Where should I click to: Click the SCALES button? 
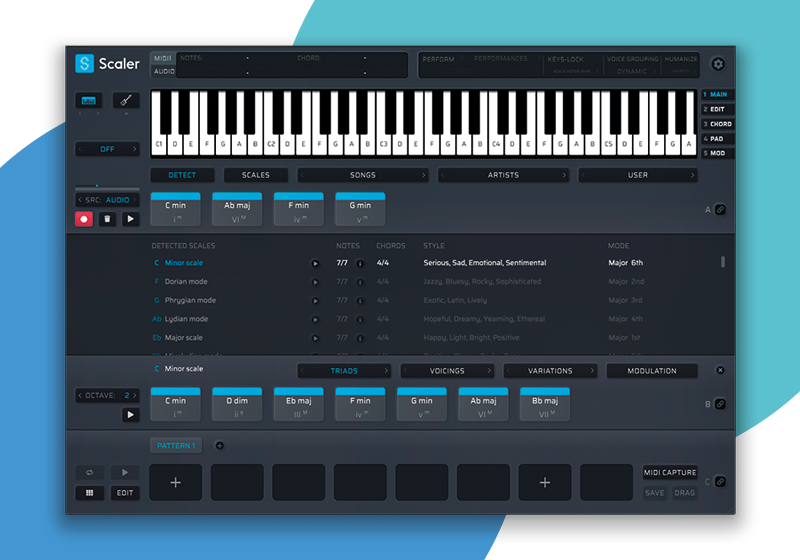pyautogui.click(x=256, y=175)
